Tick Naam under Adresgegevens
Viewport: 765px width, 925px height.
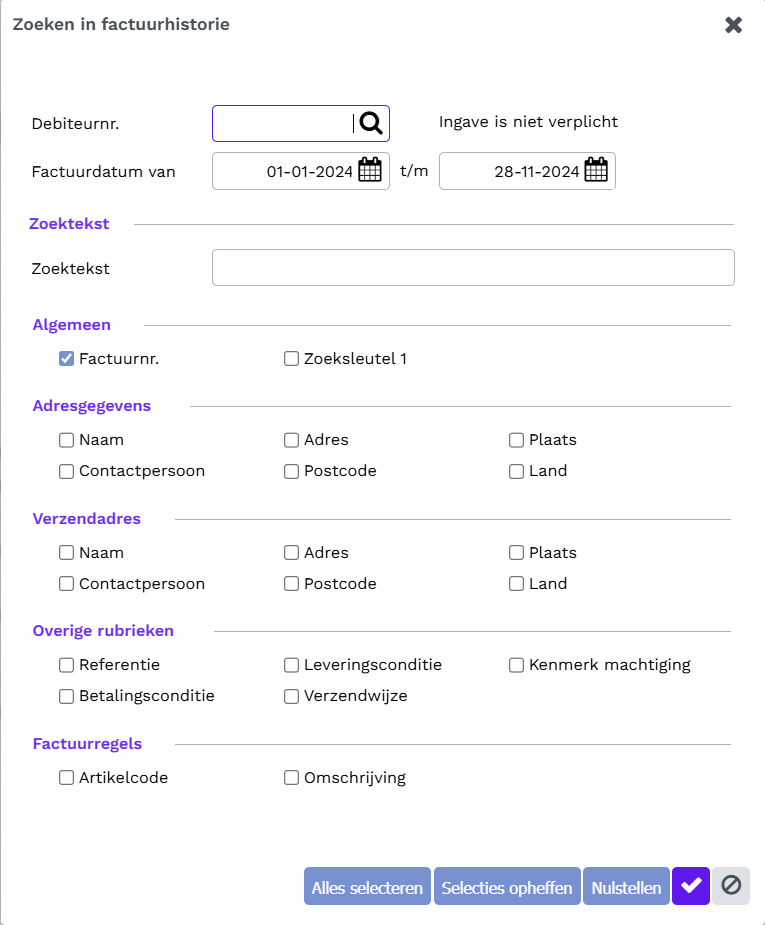pos(66,440)
